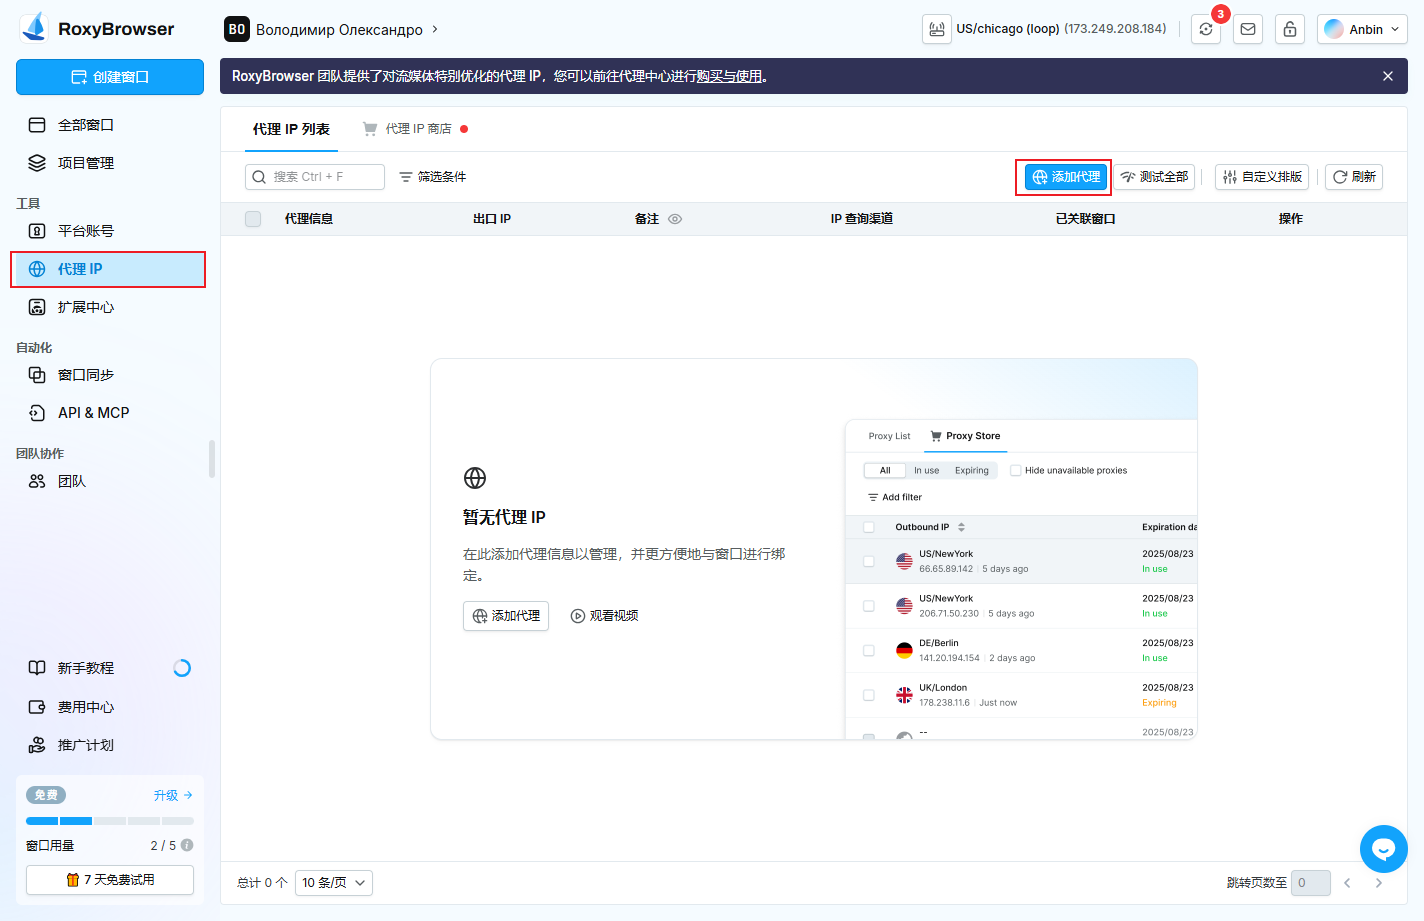The image size is (1424, 921).
Task: Switch to the 代理 IP 商店 tab
Action: [418, 129]
